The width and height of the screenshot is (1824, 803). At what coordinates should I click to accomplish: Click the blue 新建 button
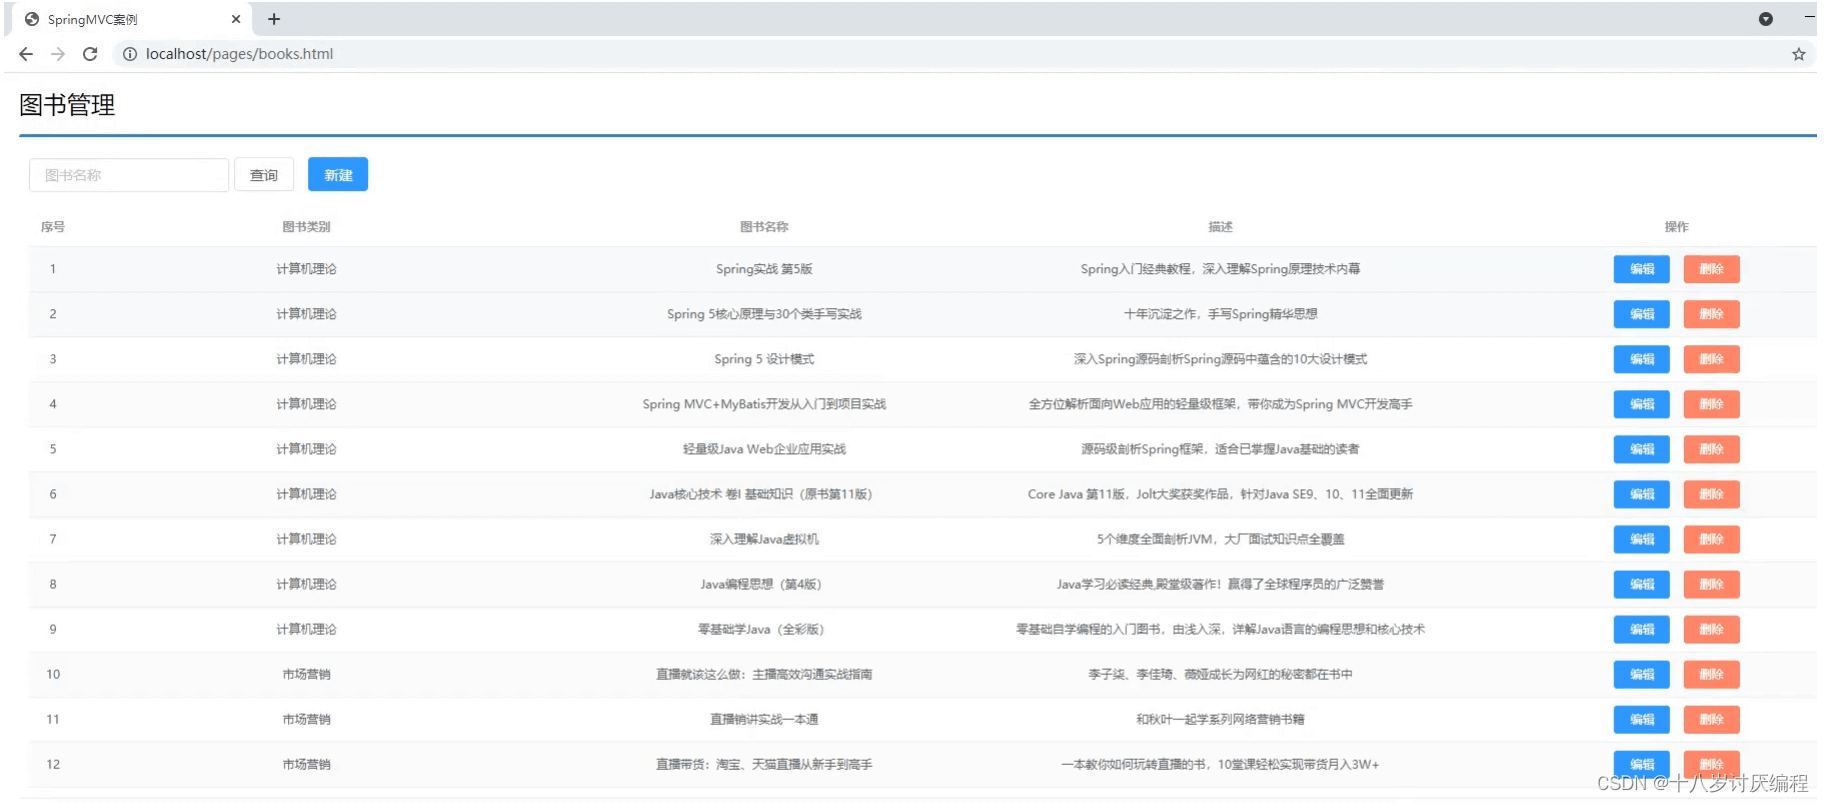(x=338, y=175)
